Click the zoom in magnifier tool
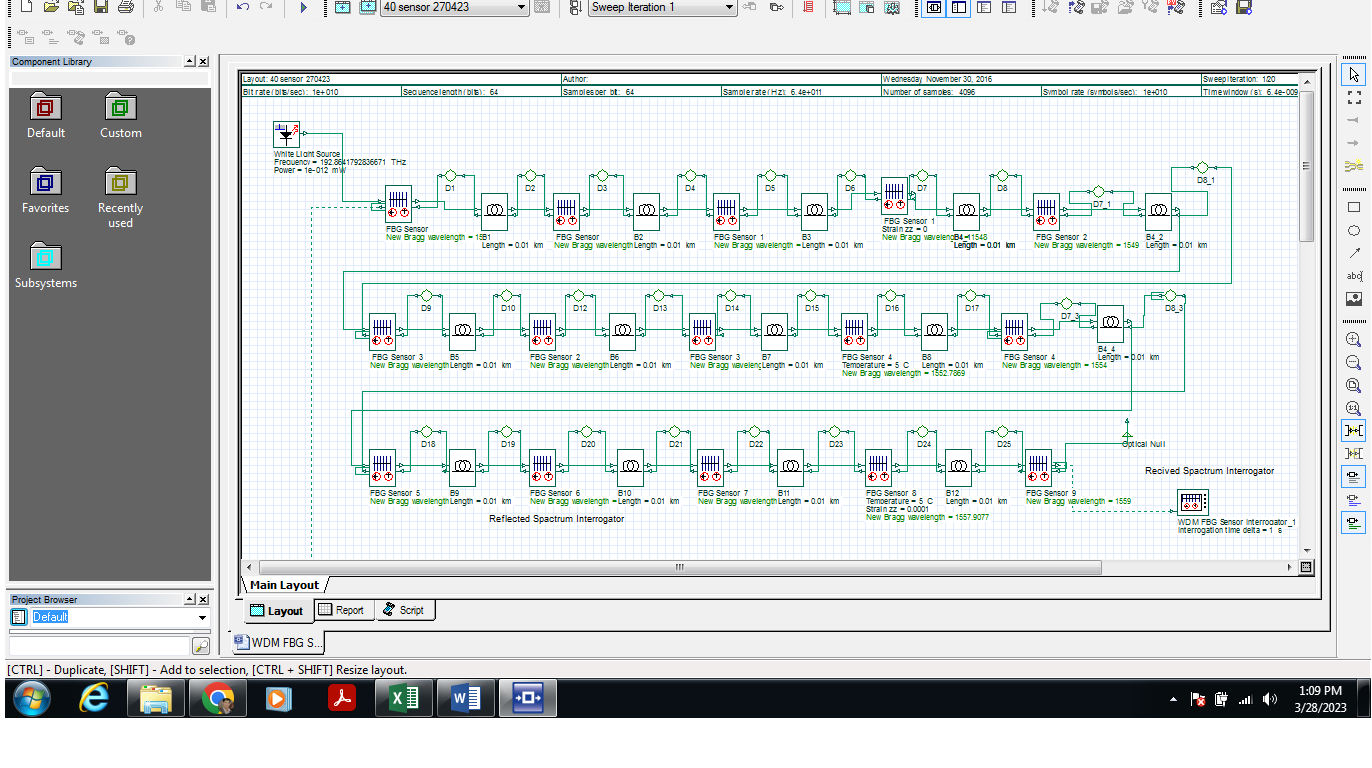This screenshot has height=768, width=1372. pos(1354,340)
